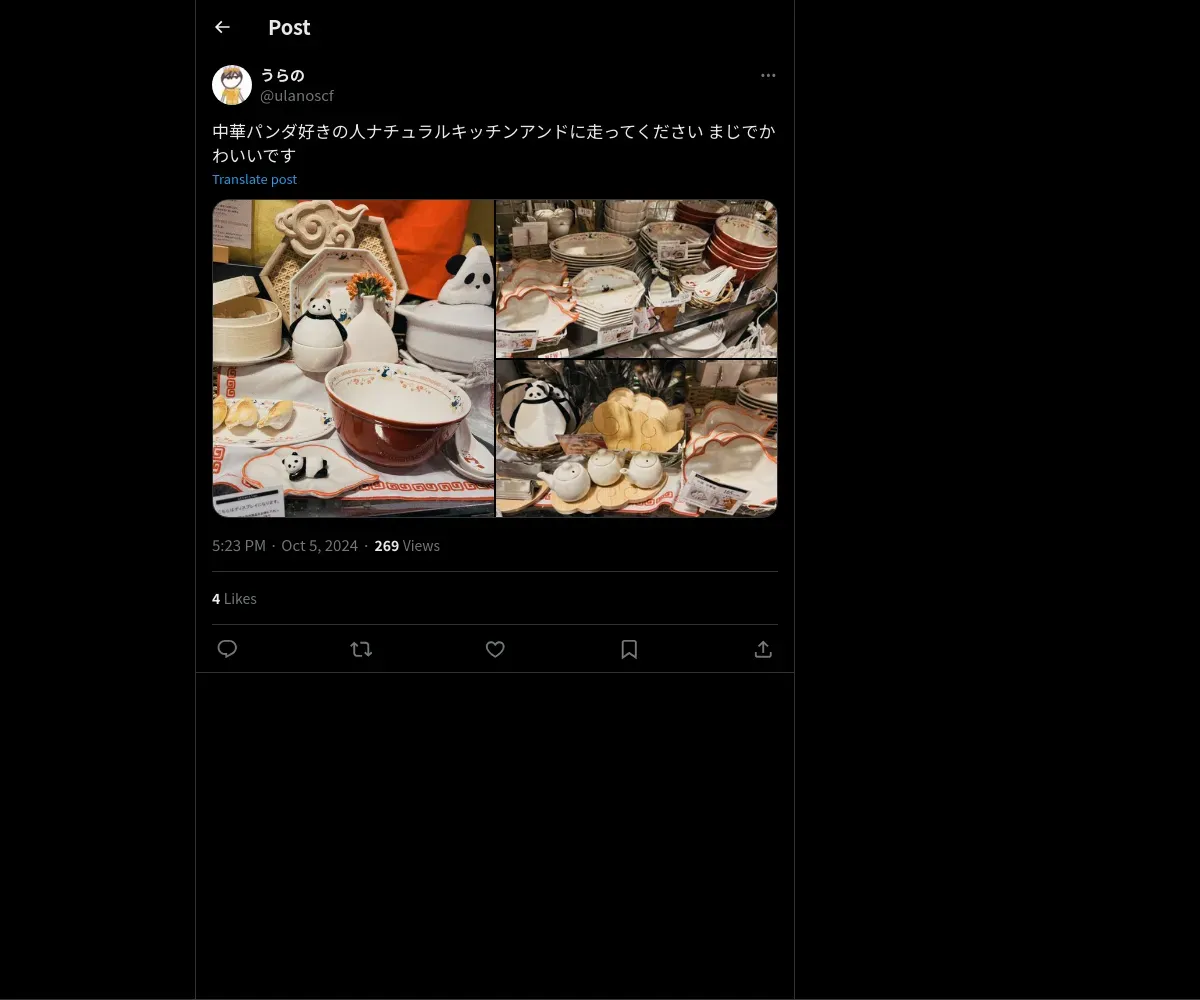Open the display name うらの
This screenshot has width=1200, height=1000.
[x=282, y=75]
